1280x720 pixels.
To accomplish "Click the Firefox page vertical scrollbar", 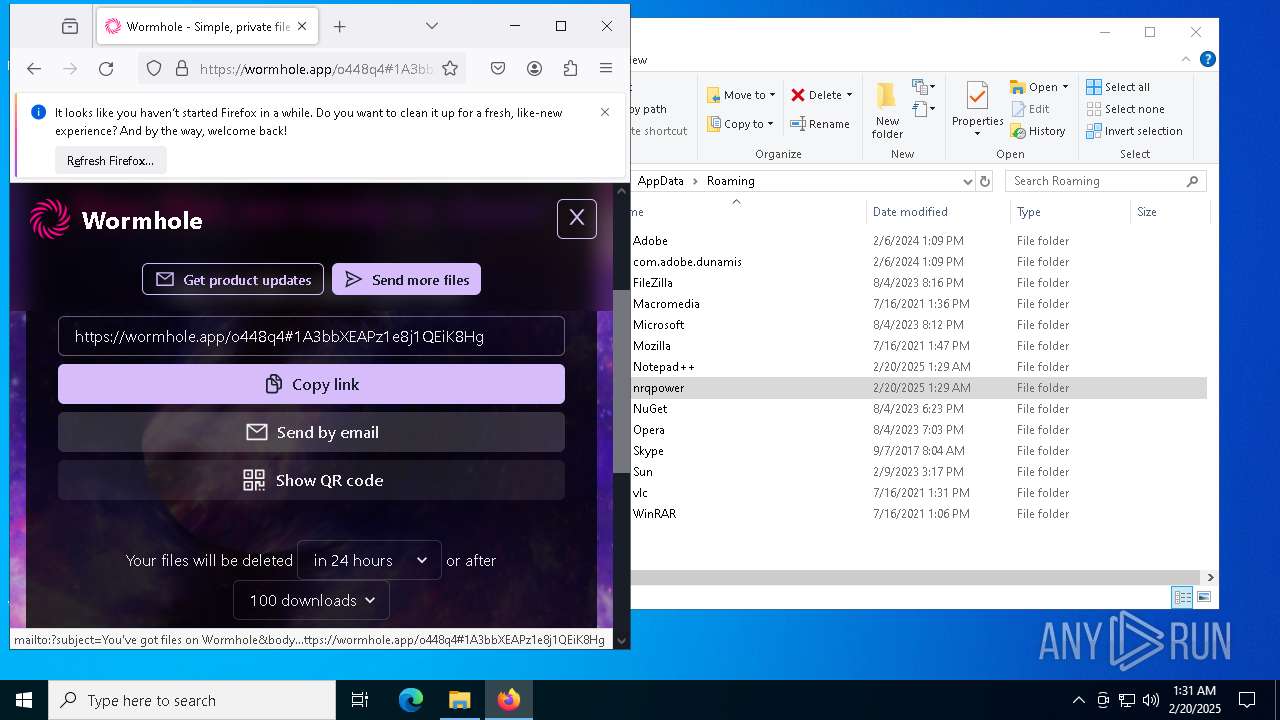I will coord(621,381).
